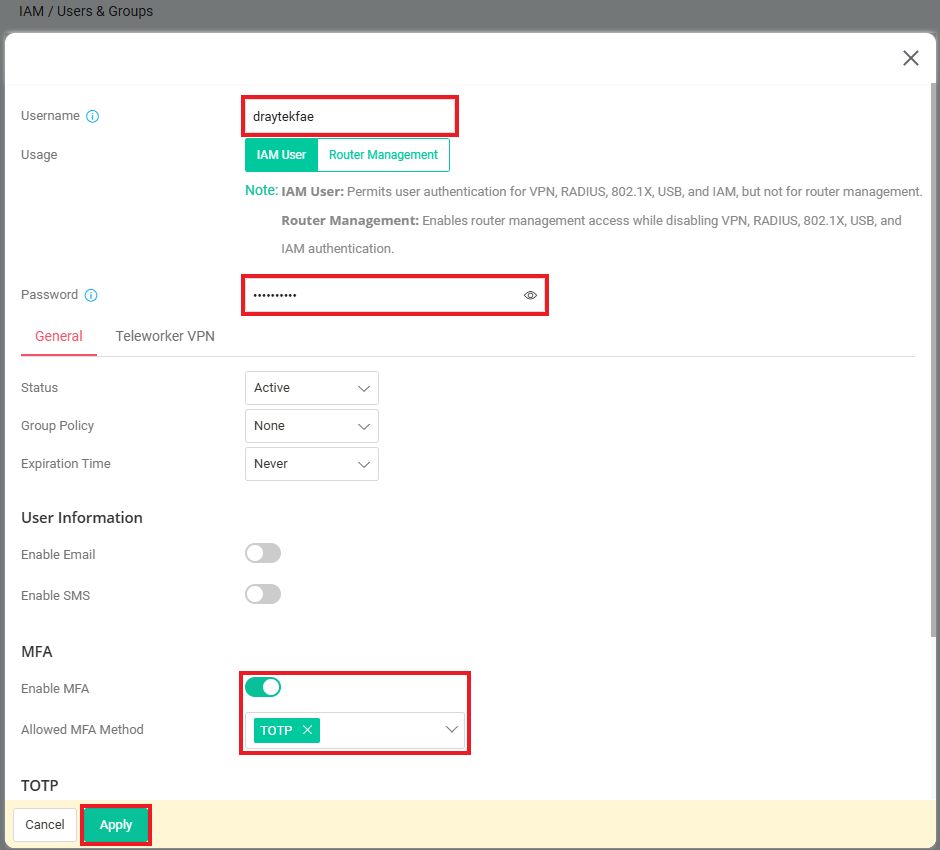Expand the Allowed MFA Method chevron
Image resolution: width=940 pixels, height=850 pixels.
pyautogui.click(x=451, y=730)
